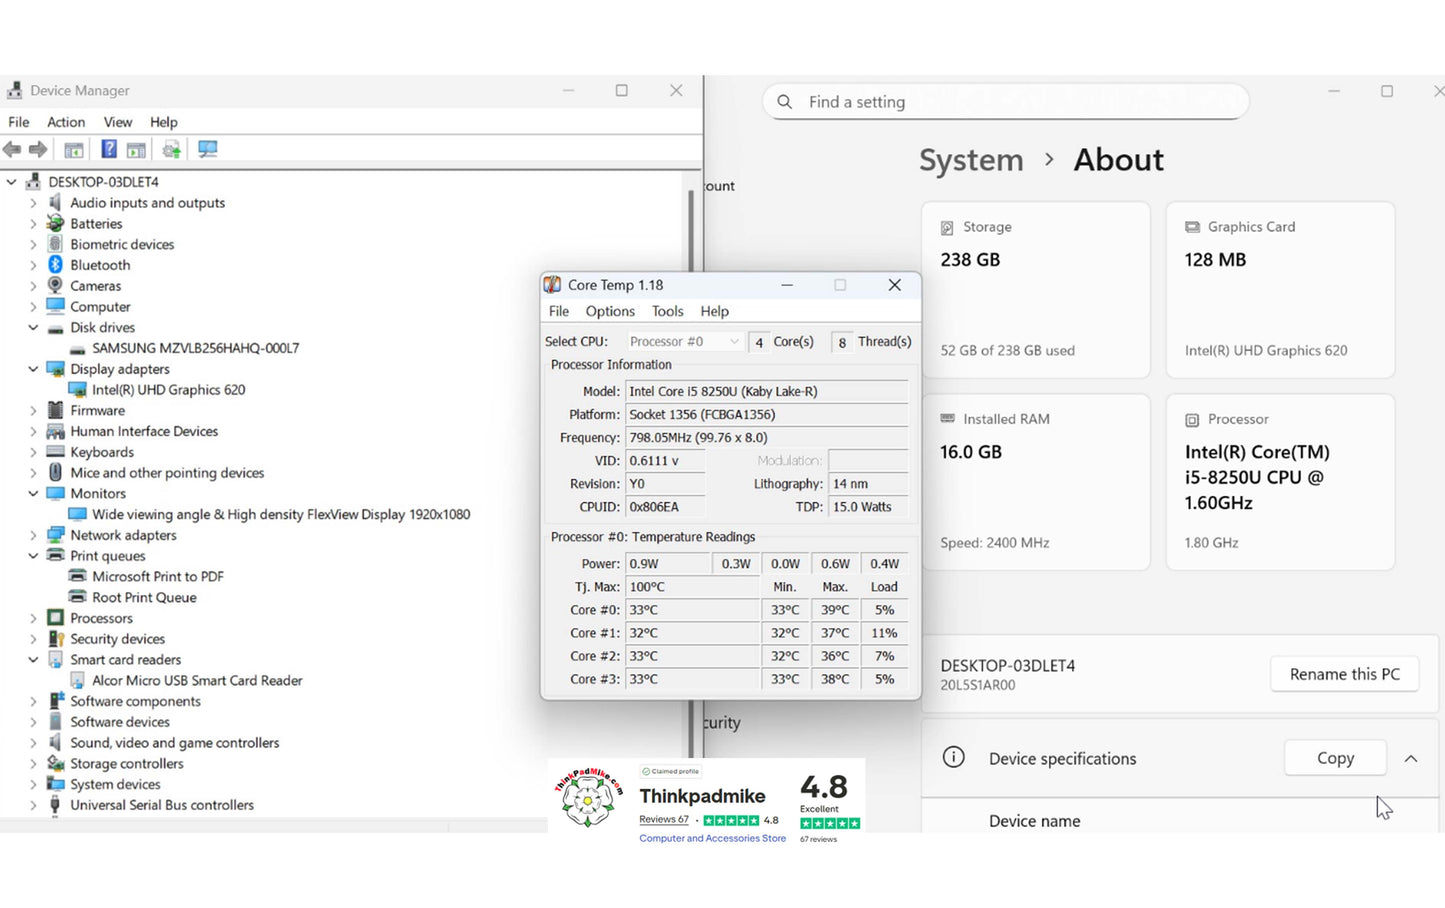
Task: Click the show/hide console tree icon
Action: coord(74,149)
